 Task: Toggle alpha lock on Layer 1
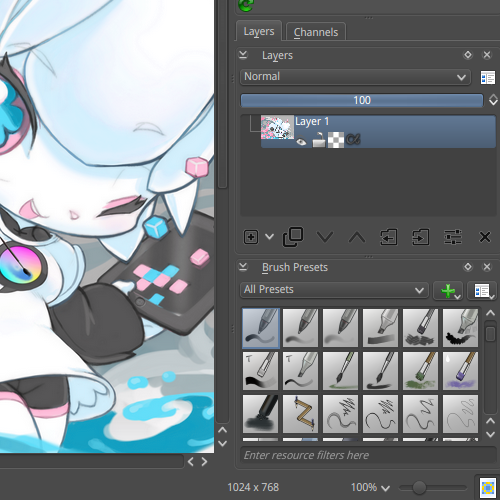click(353, 140)
